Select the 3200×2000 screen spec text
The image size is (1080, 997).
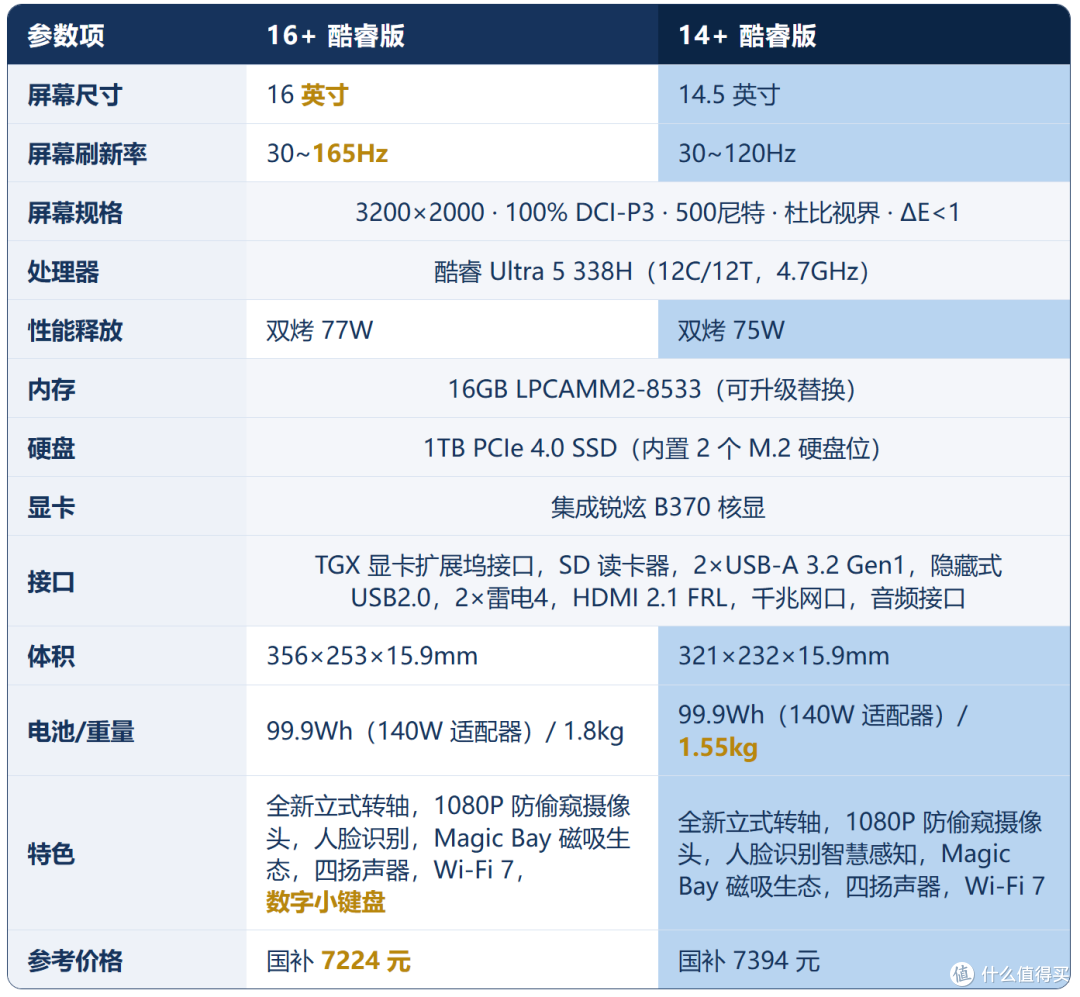pyautogui.click(x=657, y=213)
